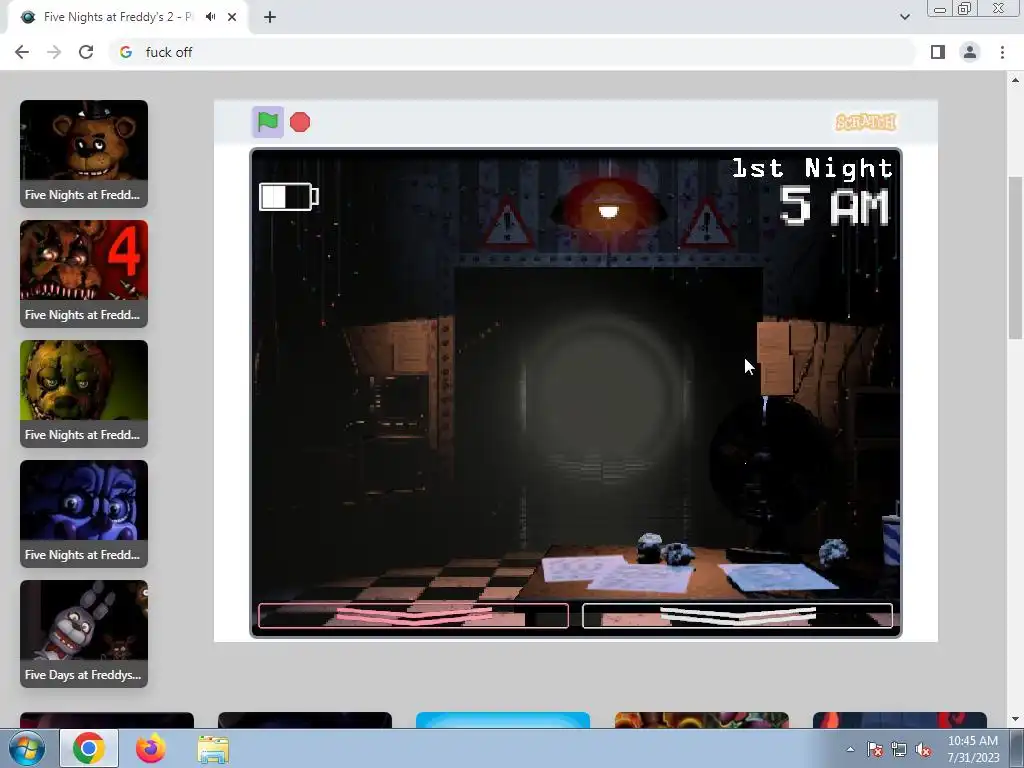Open the right white camera monitor bar
The width and height of the screenshot is (1024, 768).
tap(737, 616)
